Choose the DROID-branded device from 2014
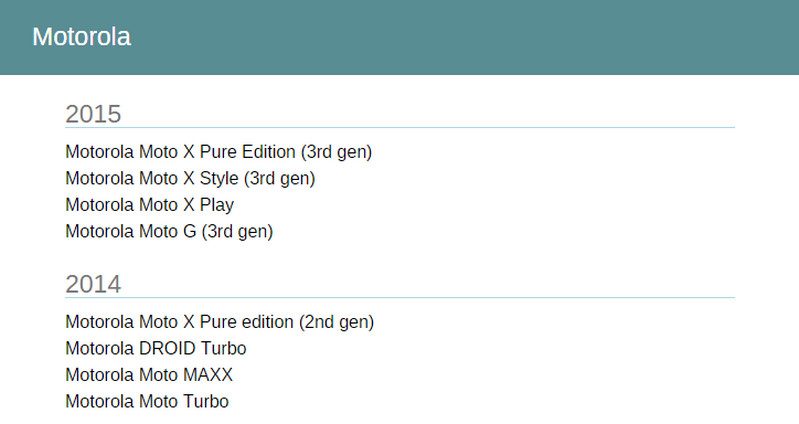Viewport: 799px width, 424px height. point(155,348)
